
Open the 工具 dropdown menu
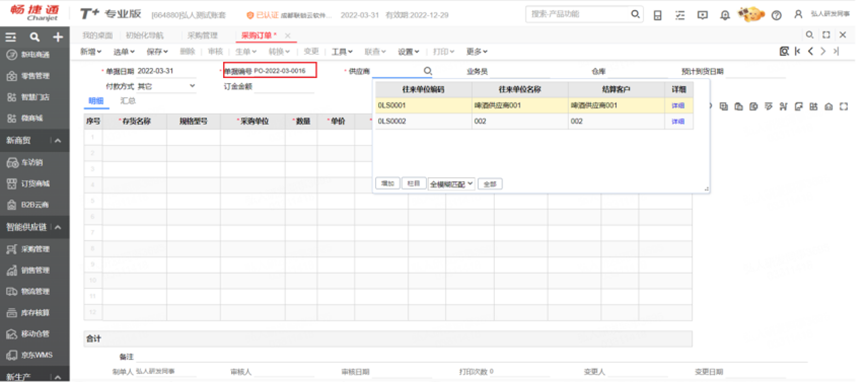[342, 51]
